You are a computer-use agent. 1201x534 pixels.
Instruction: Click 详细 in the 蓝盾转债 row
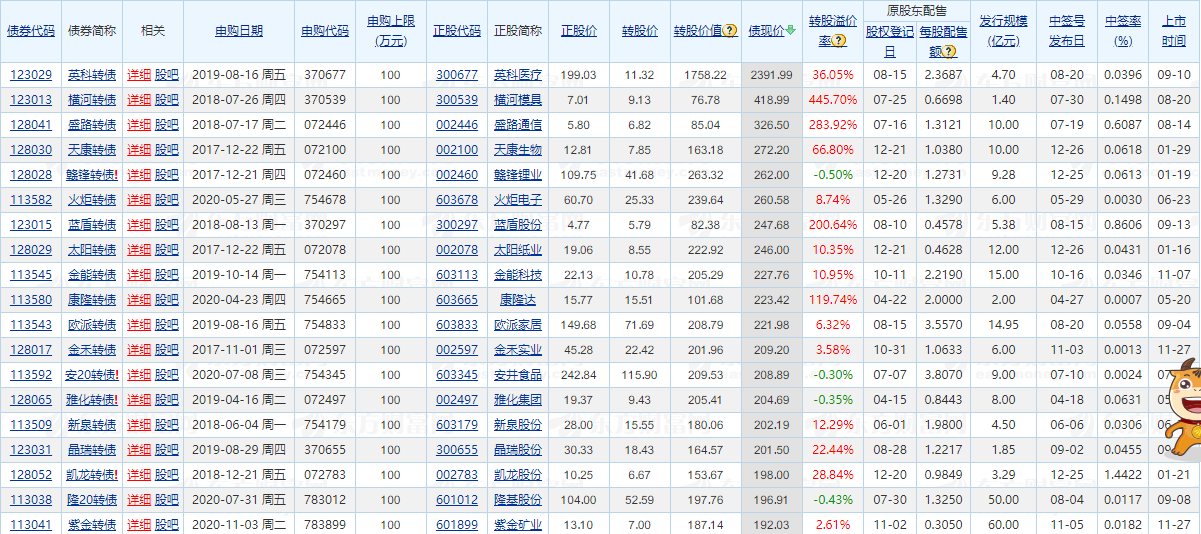[139, 225]
